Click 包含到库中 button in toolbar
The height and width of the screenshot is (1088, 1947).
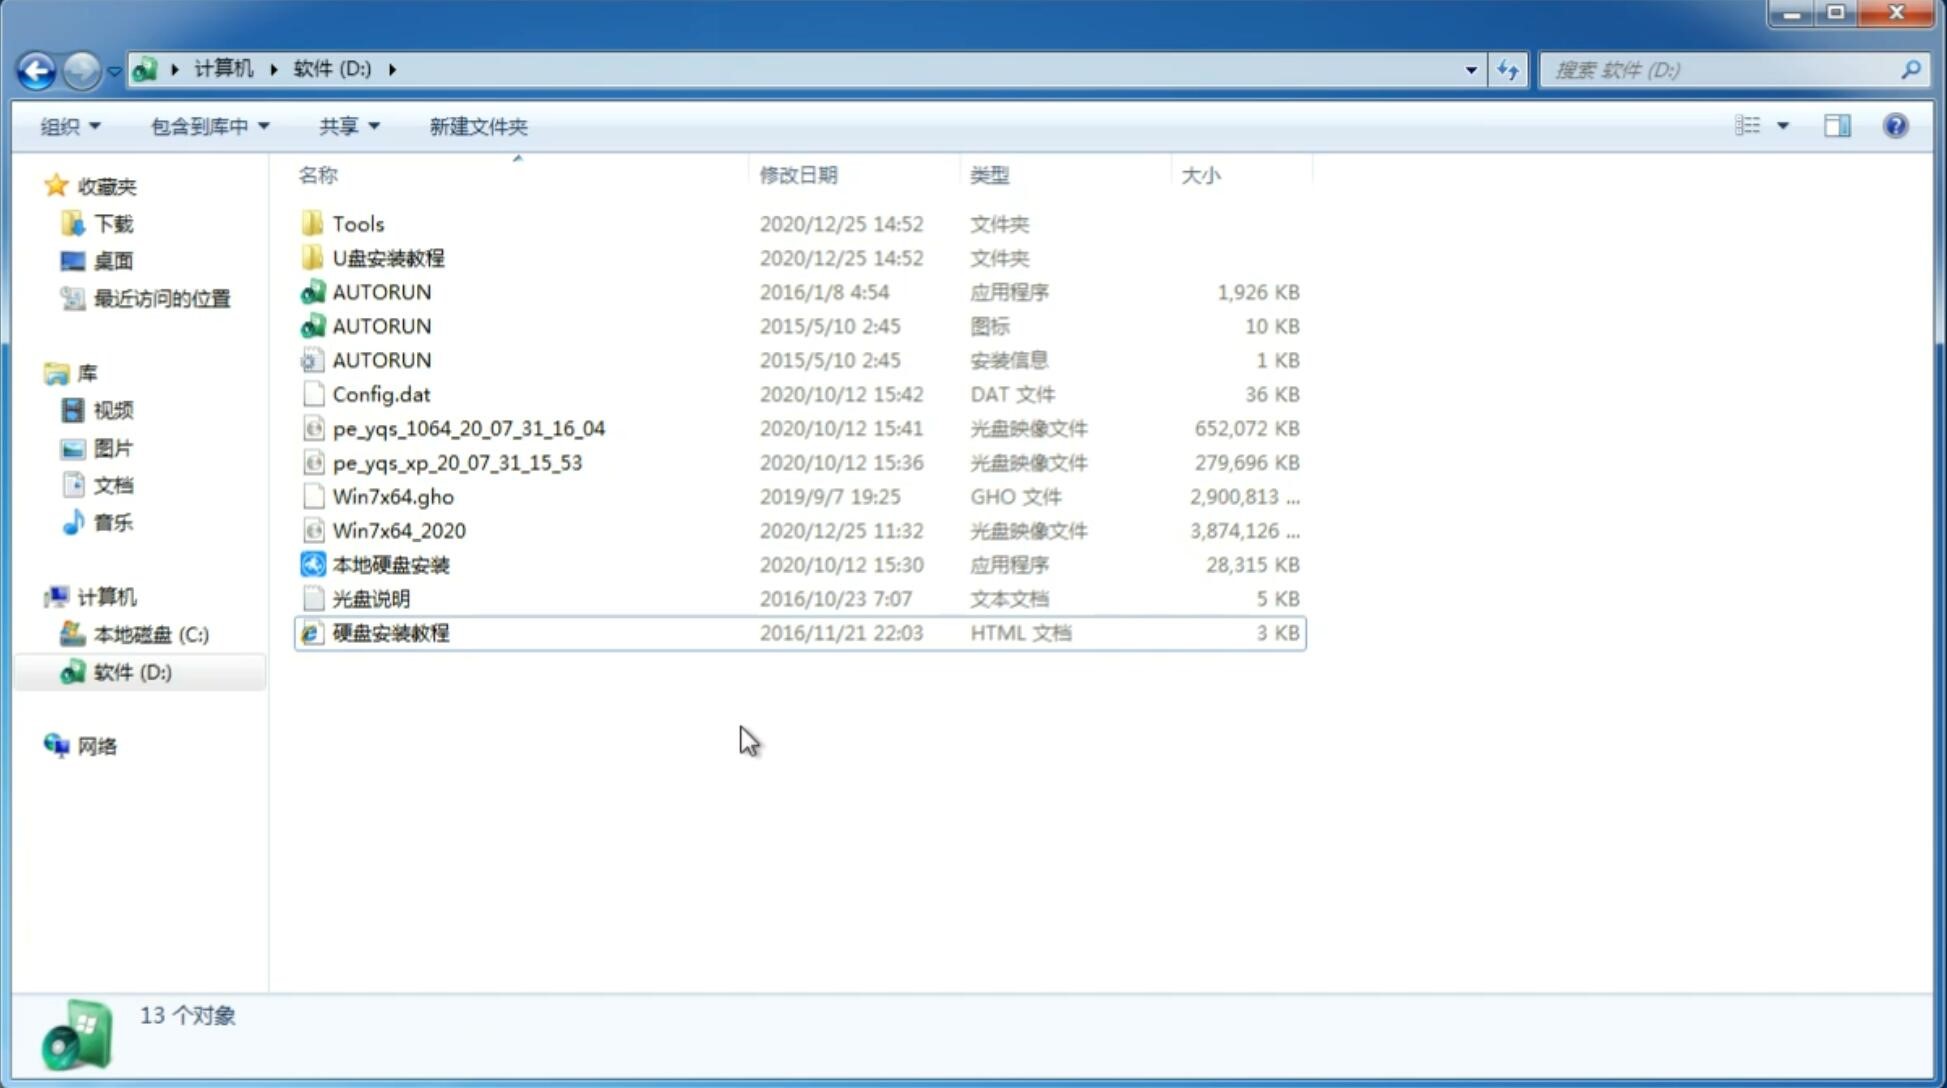[207, 124]
